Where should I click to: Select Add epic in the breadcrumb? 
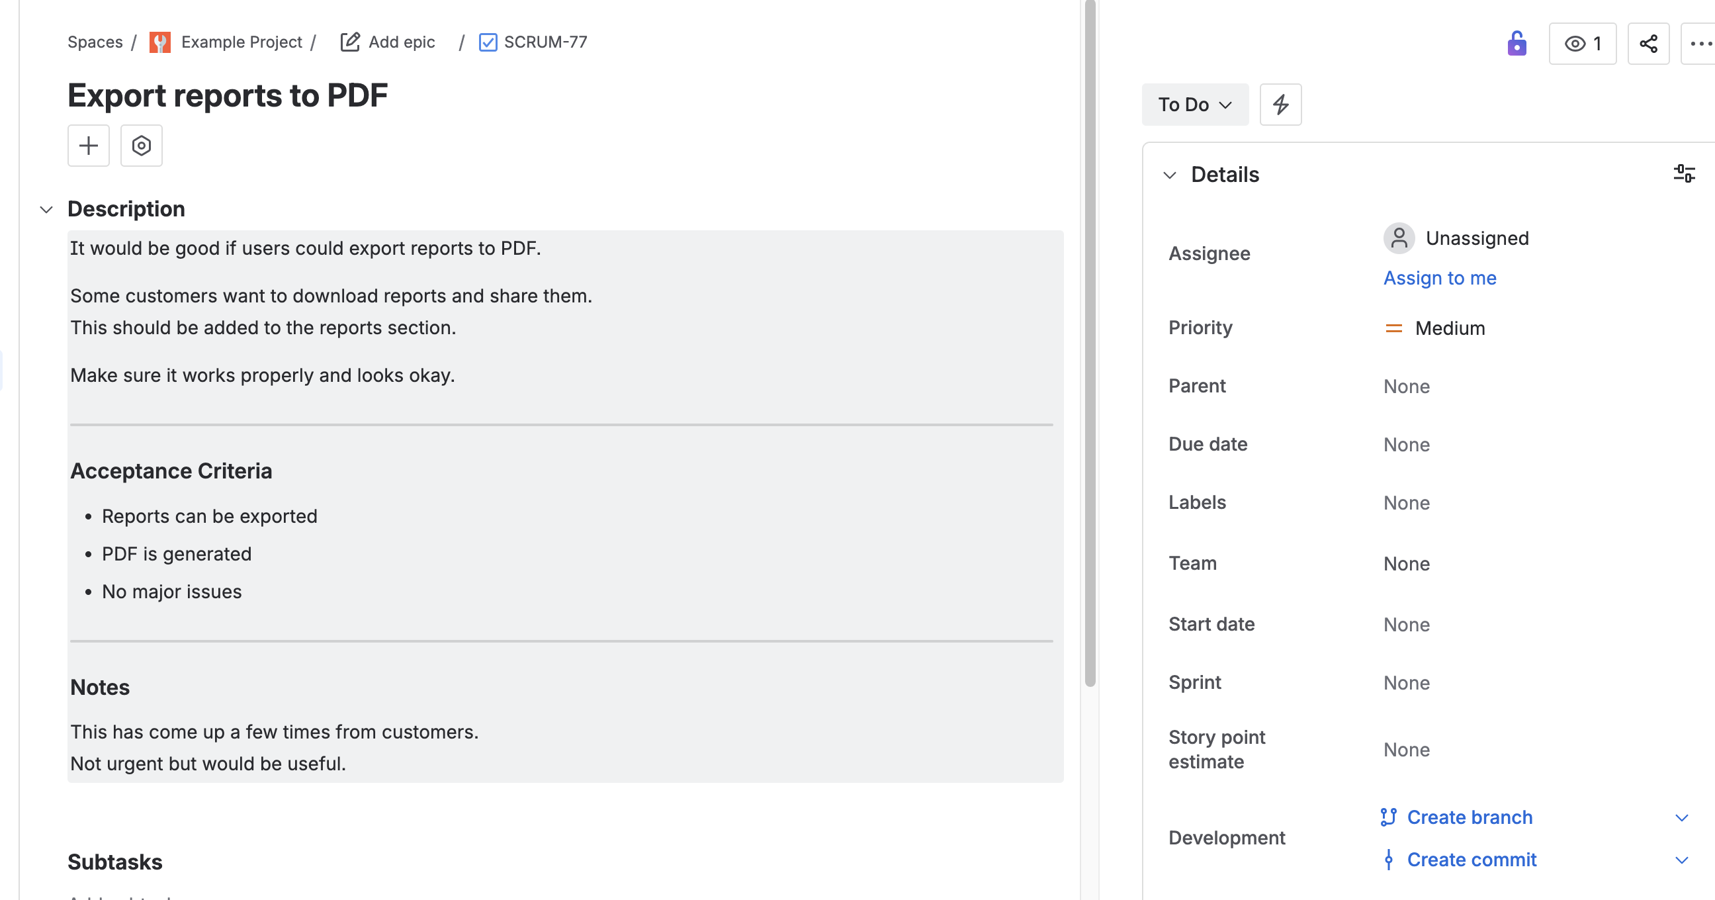coord(401,42)
